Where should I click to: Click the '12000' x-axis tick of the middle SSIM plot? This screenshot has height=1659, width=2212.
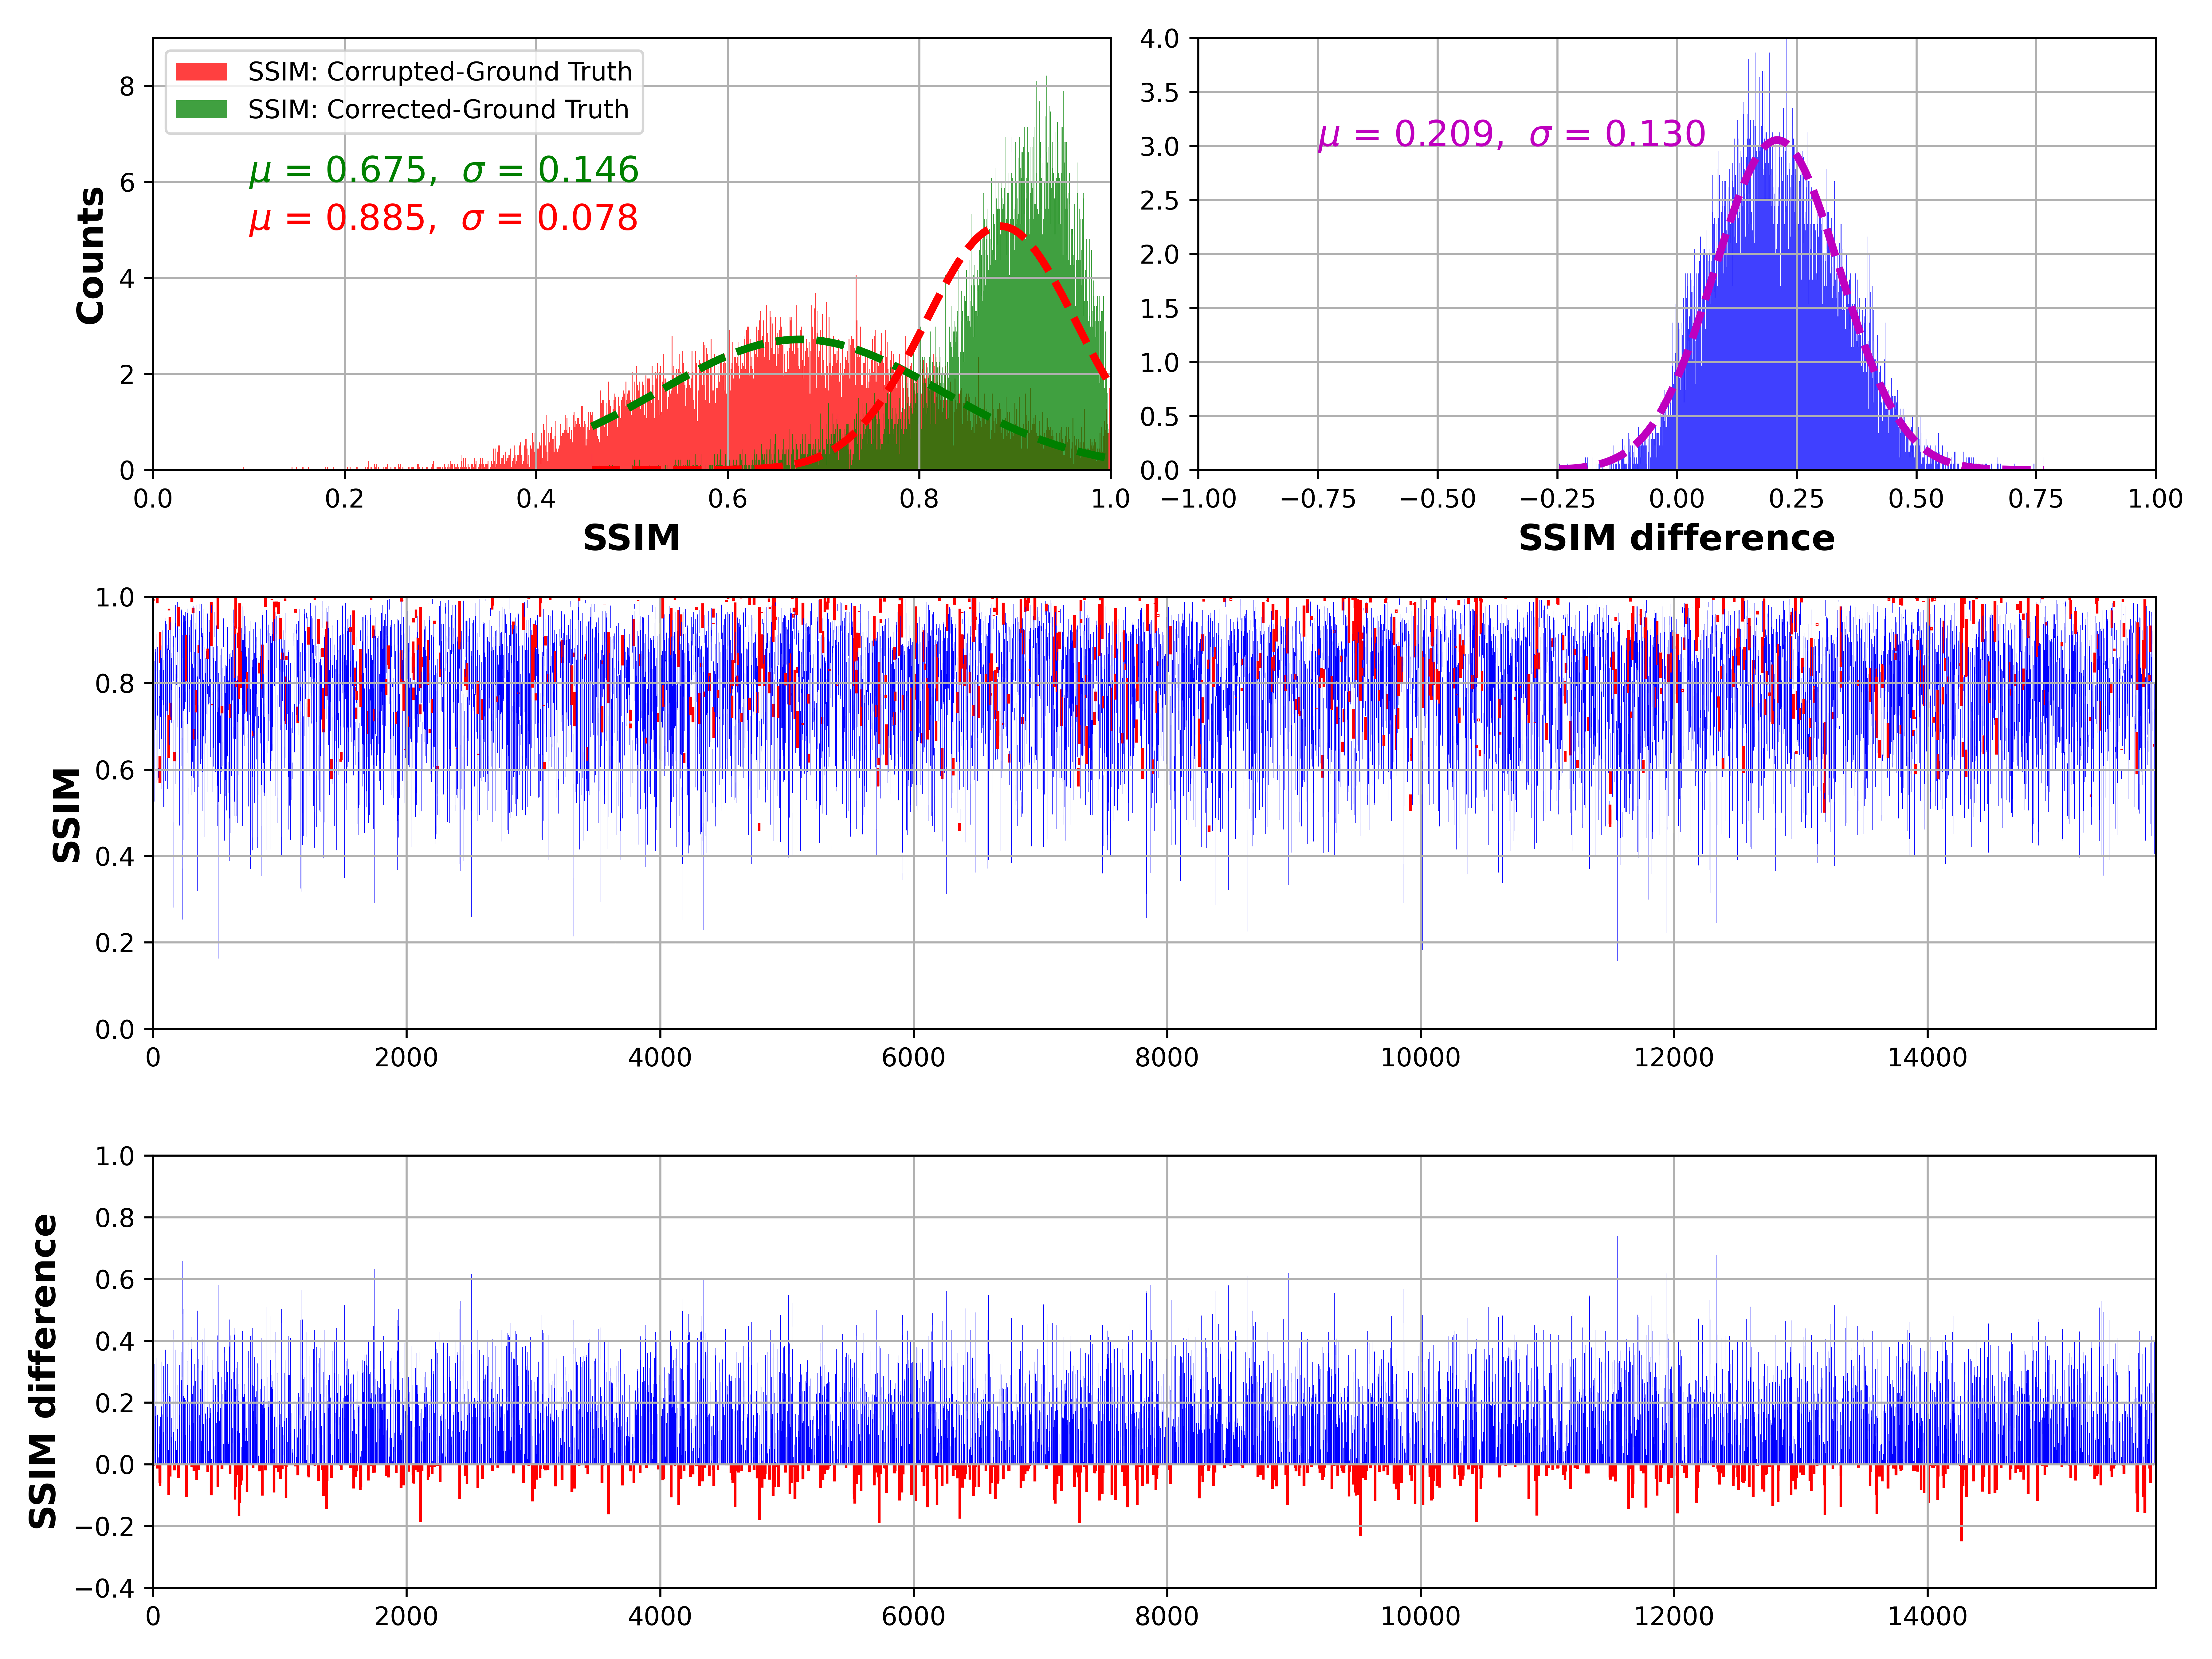(1674, 1058)
